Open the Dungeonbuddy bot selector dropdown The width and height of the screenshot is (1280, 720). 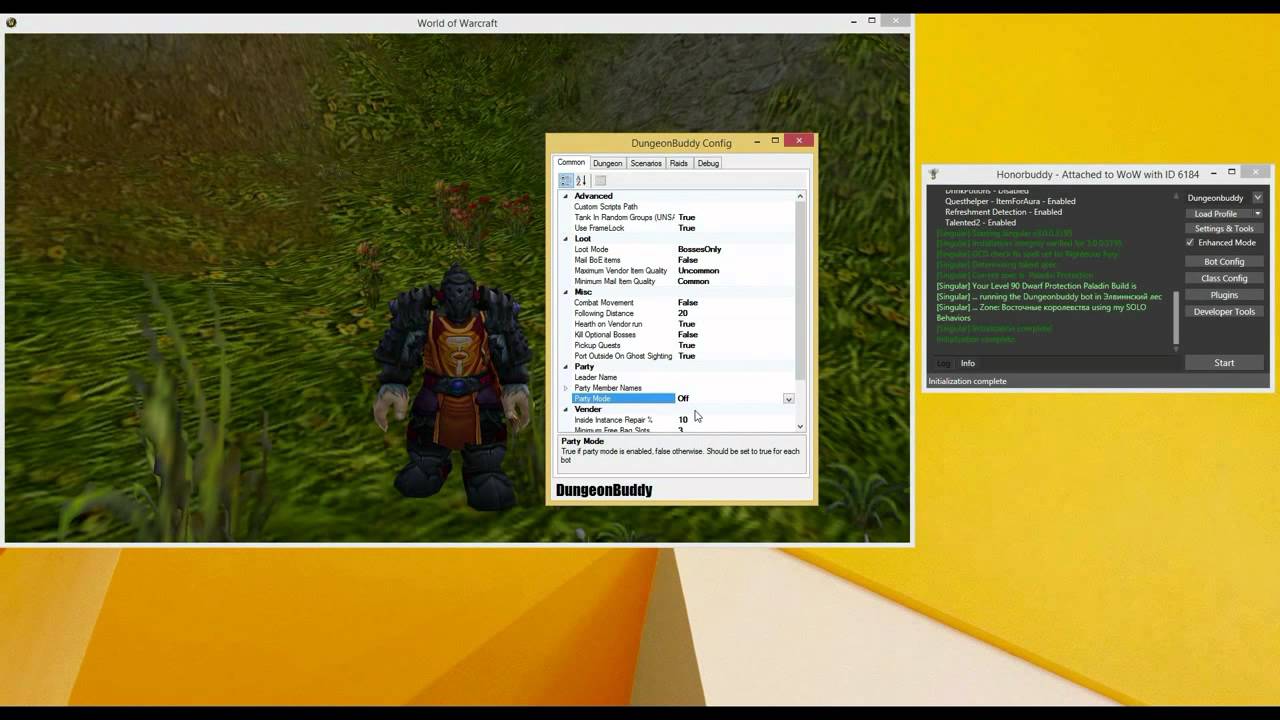click(1258, 198)
